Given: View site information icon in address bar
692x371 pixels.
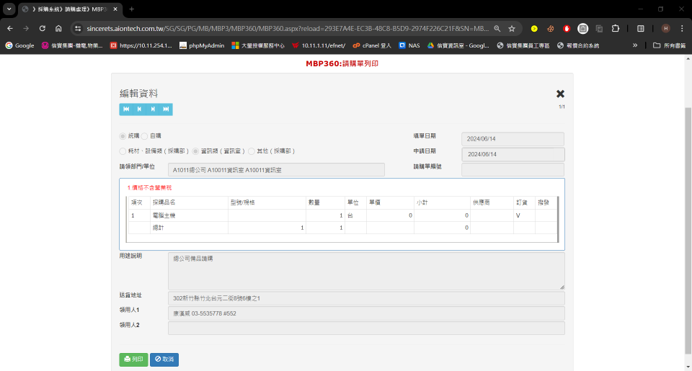Looking at the screenshot, I should click(78, 28).
